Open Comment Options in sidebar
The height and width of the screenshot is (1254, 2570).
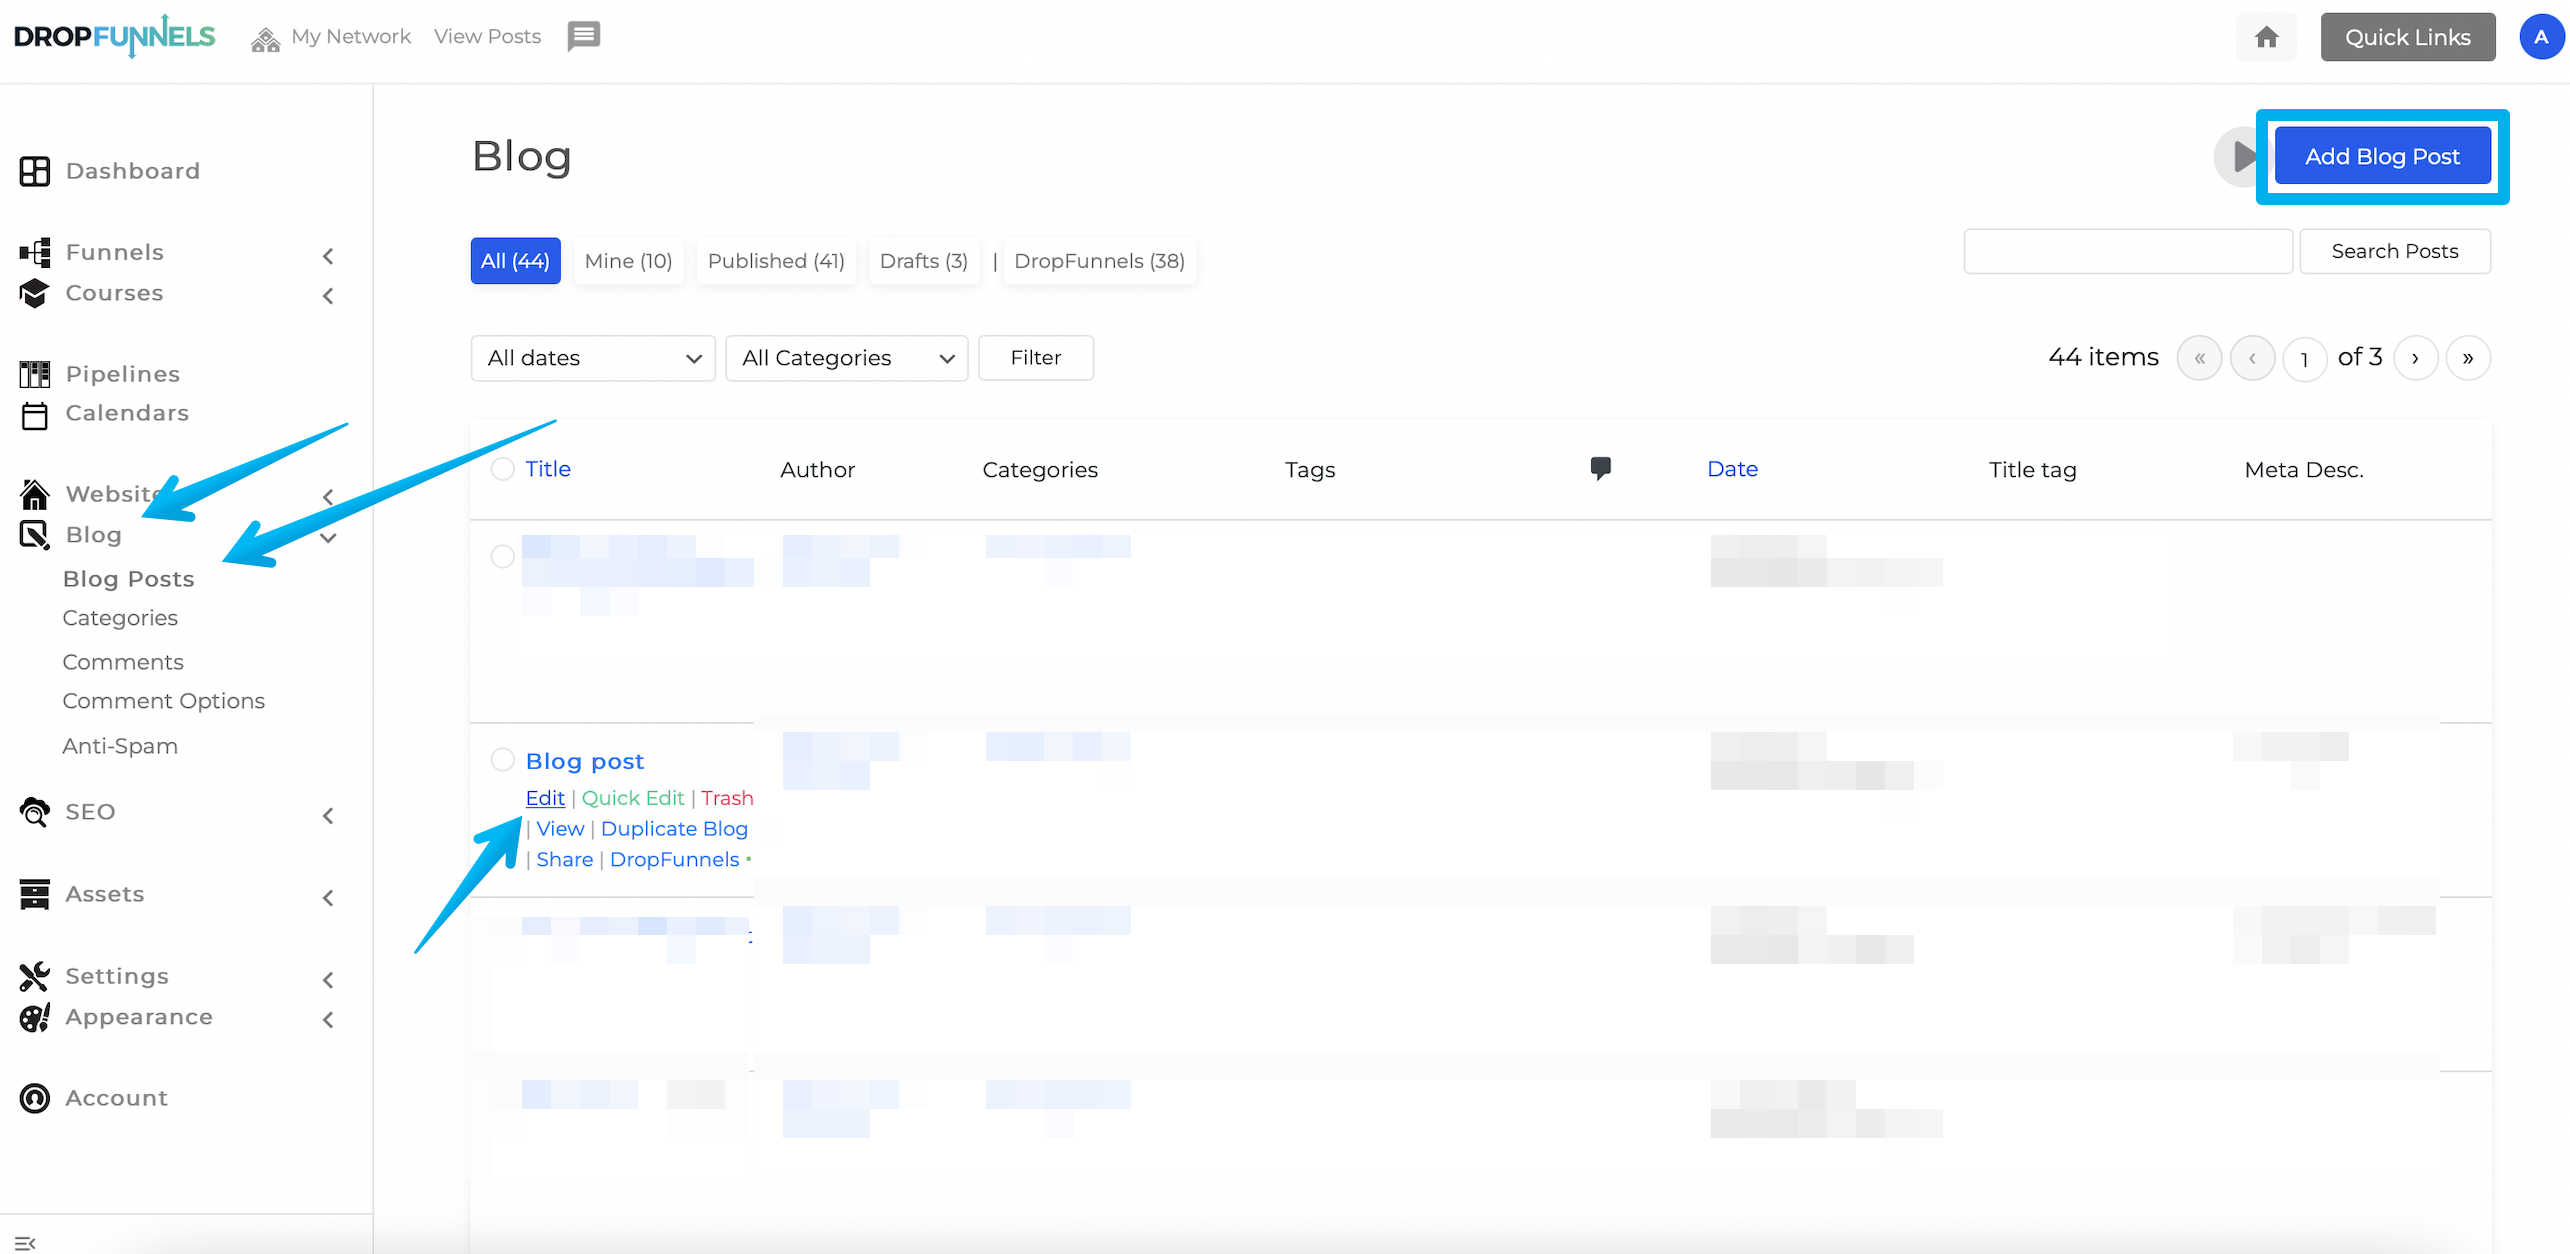pos(164,701)
